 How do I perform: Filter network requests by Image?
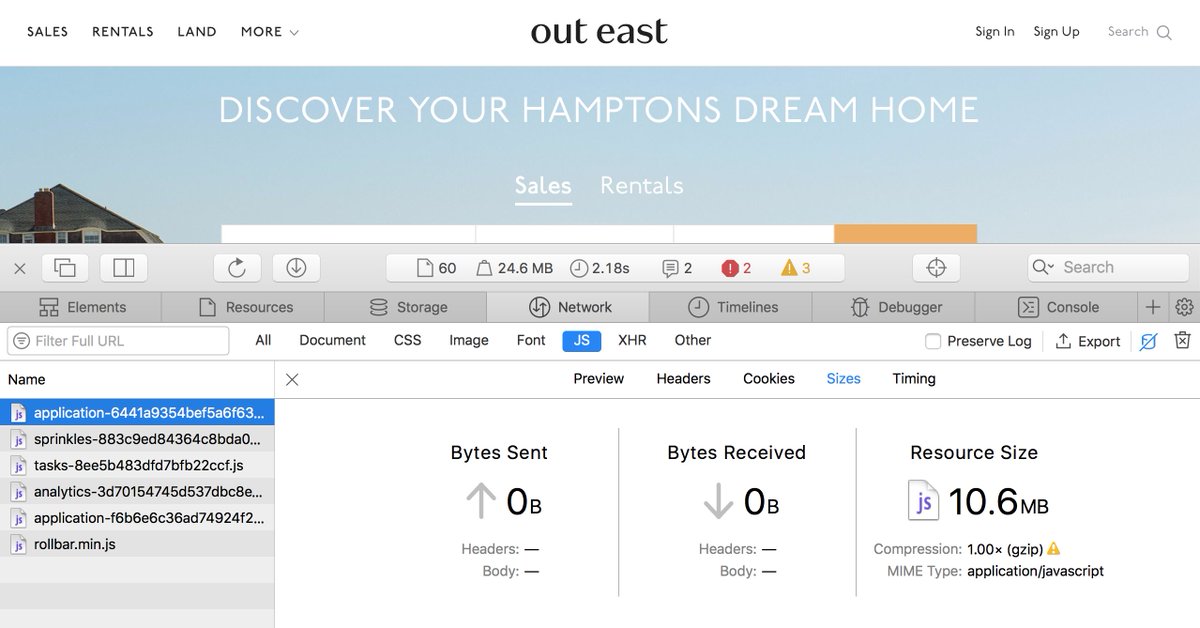click(x=469, y=341)
